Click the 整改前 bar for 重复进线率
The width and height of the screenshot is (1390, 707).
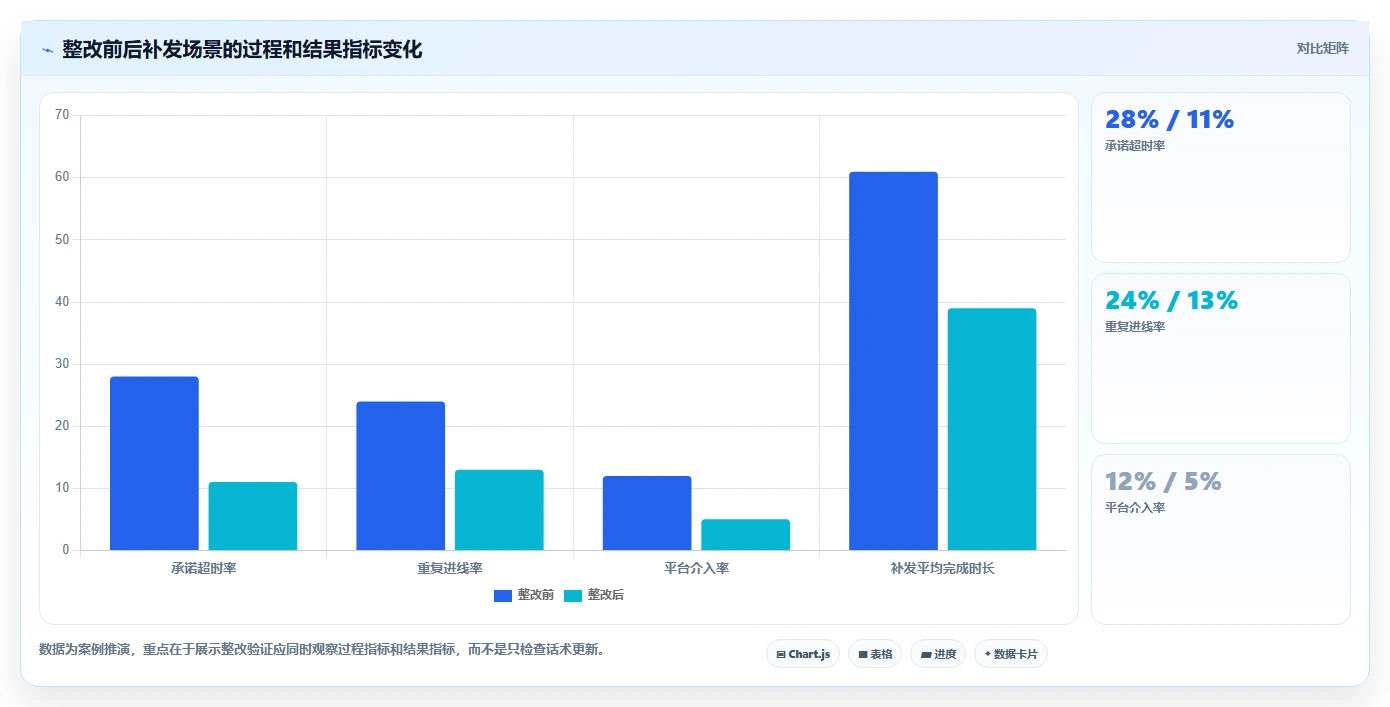(401, 476)
